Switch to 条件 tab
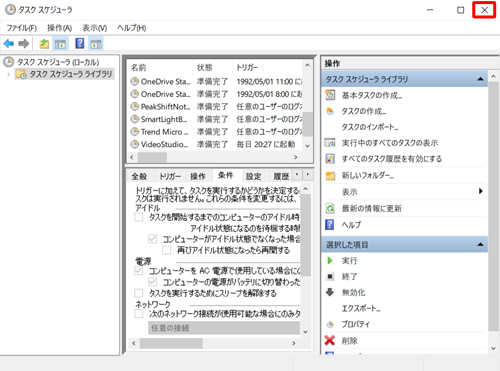 point(226,175)
